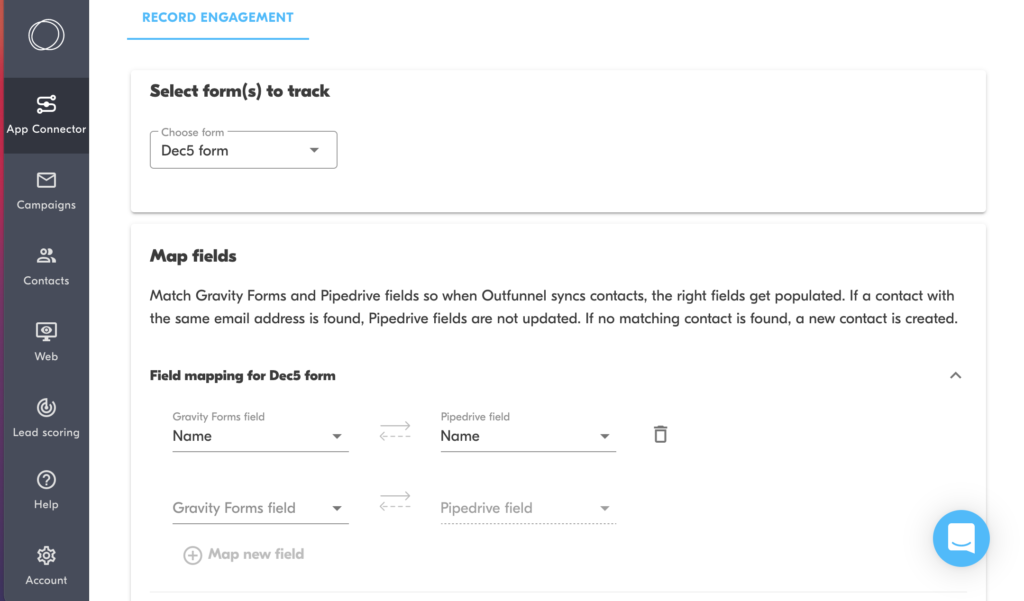Click the sync arrows in the Name row

point(395,431)
